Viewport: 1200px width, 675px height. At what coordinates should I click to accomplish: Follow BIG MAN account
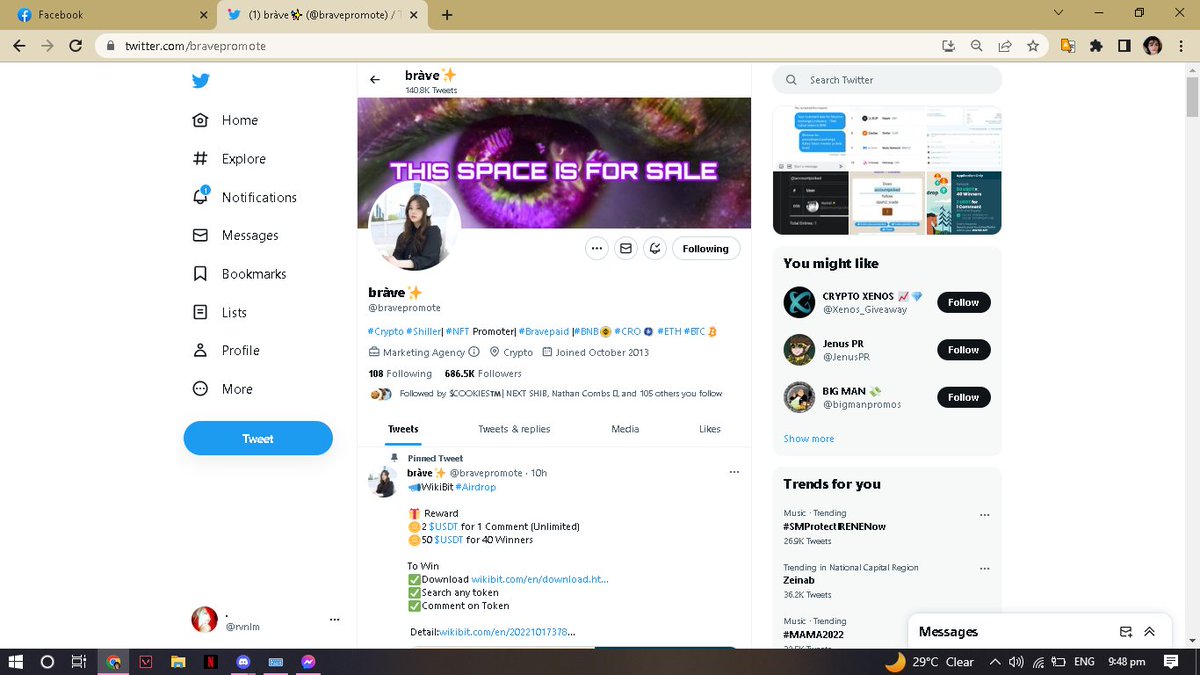click(x=964, y=397)
